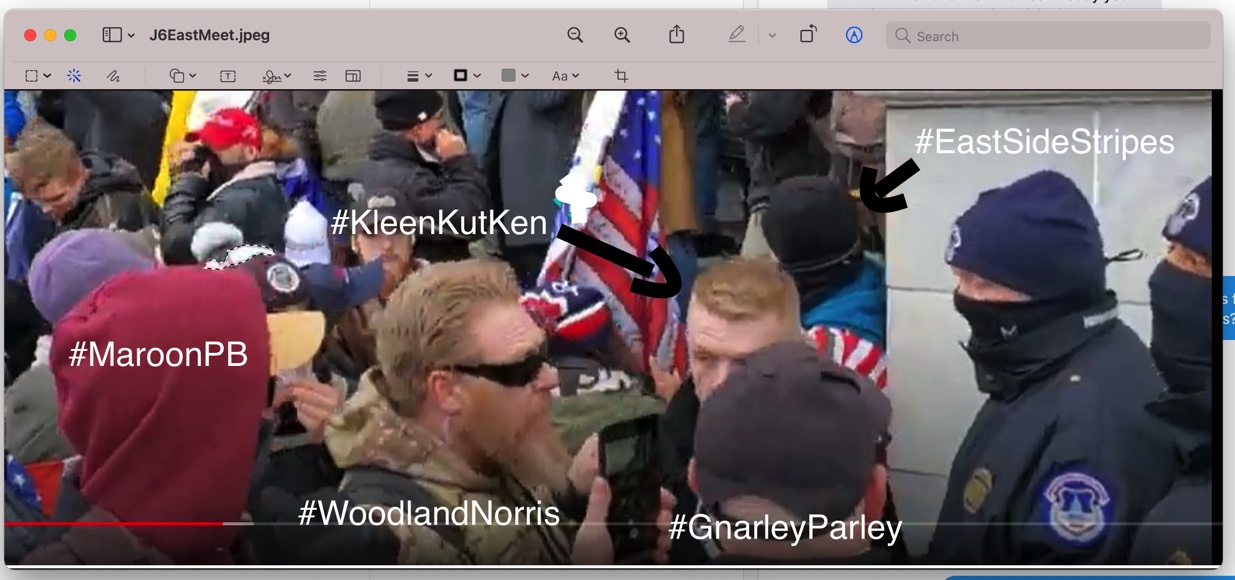The height and width of the screenshot is (580, 1235).
Task: Click the green full-screen window button
Action: click(70, 35)
